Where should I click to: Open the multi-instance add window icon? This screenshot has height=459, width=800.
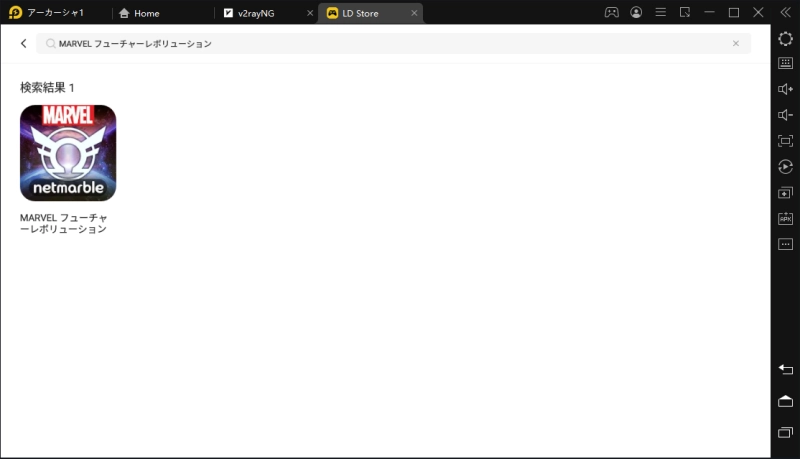point(785,193)
